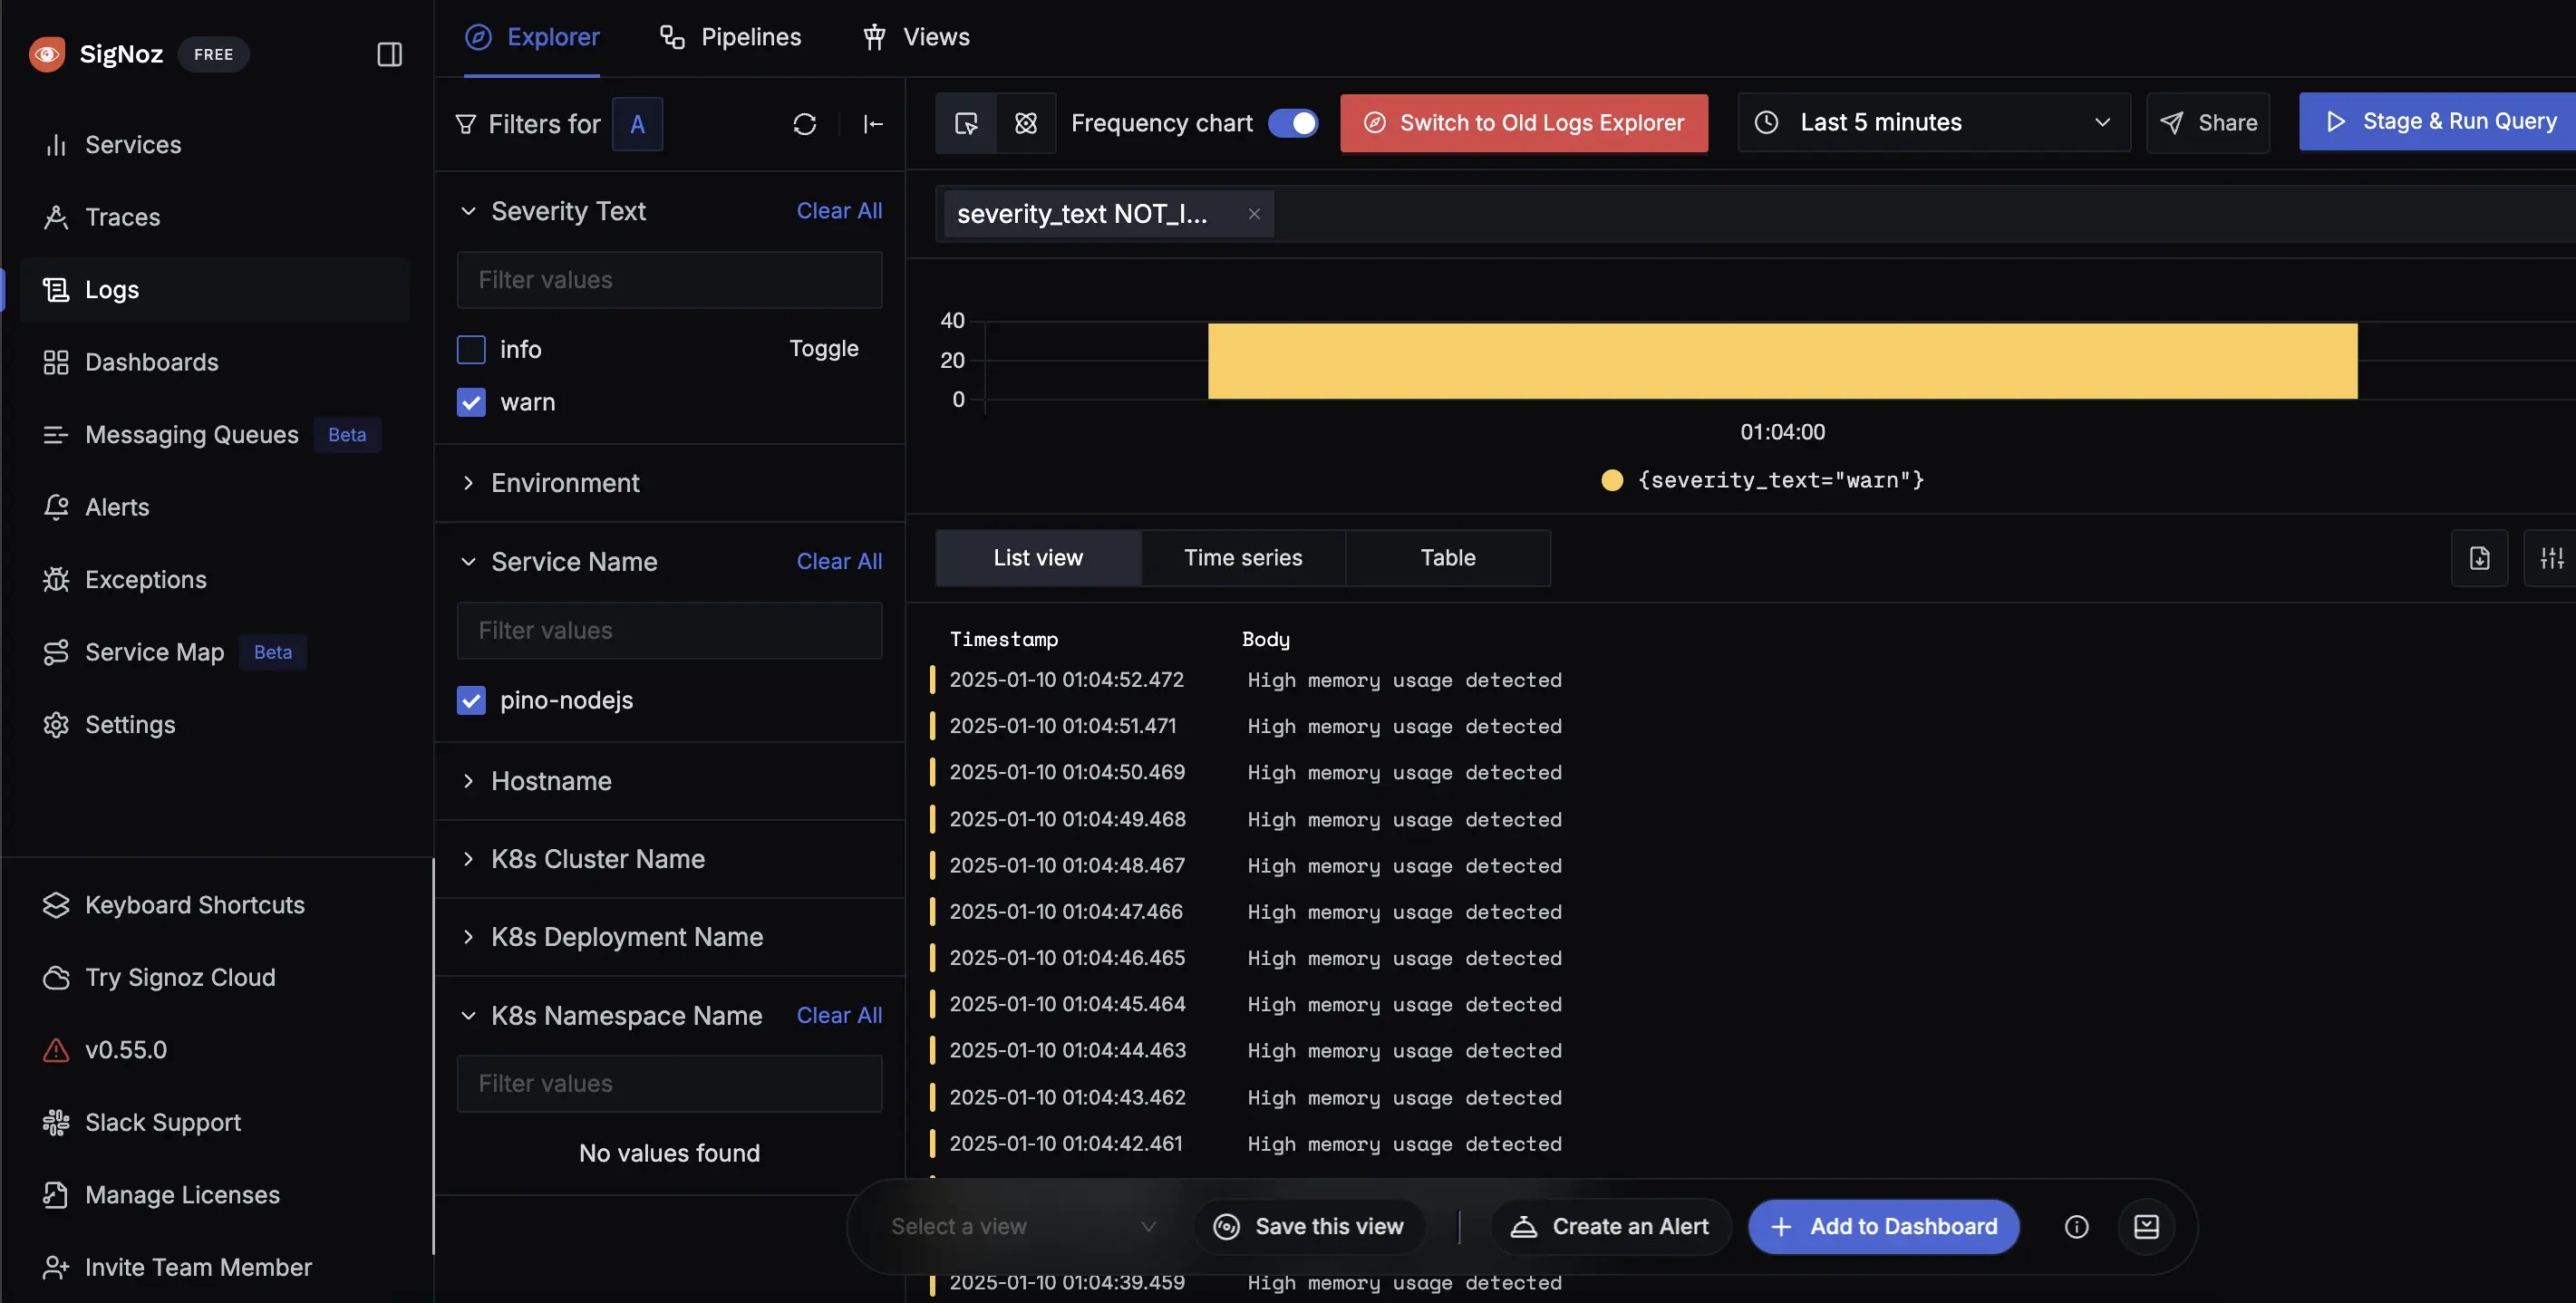The height and width of the screenshot is (1303, 2576).
Task: Toggle the 'info' severity checkbox
Action: [470, 349]
